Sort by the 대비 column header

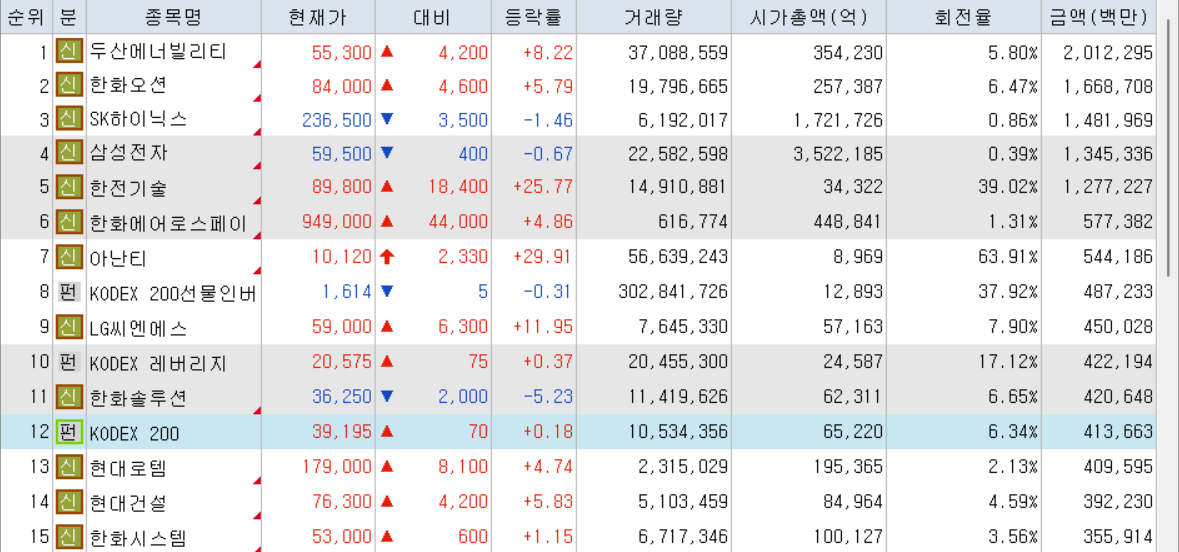point(432,17)
